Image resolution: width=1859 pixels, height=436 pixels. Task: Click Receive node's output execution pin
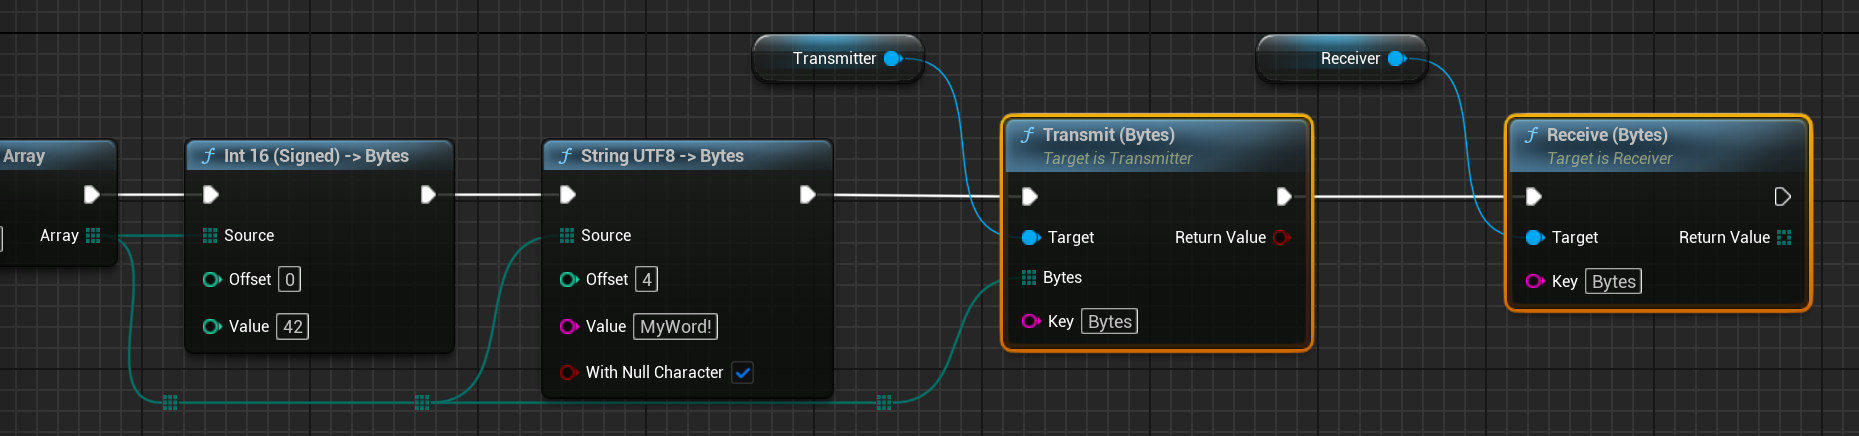pyautogui.click(x=1782, y=197)
